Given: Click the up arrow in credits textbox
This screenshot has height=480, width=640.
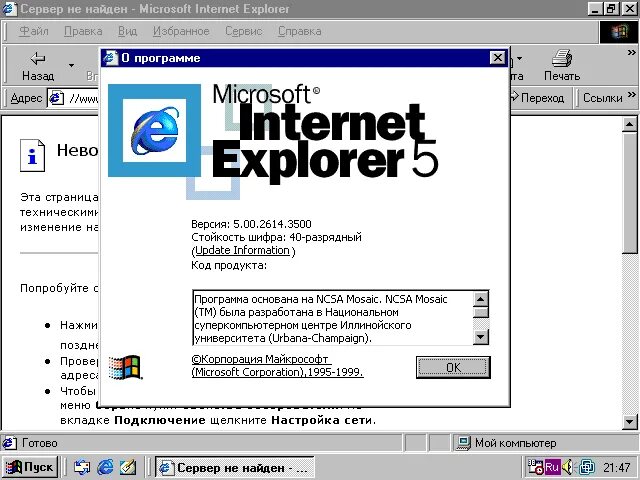Looking at the screenshot, I should click(x=481, y=299).
